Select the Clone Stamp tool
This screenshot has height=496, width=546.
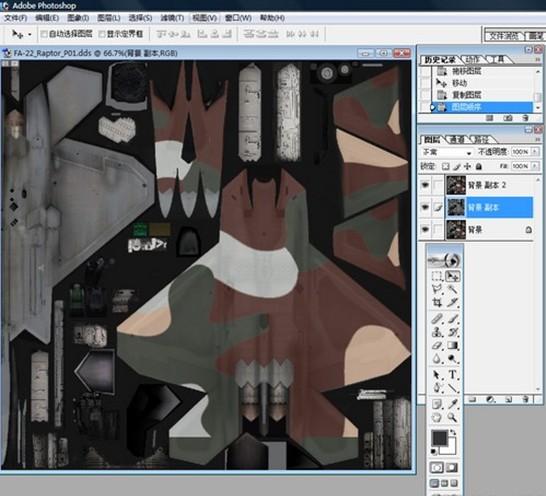coord(437,332)
